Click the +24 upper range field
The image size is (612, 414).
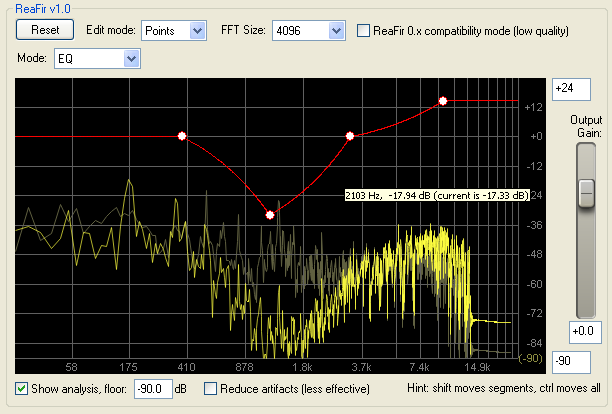click(569, 89)
